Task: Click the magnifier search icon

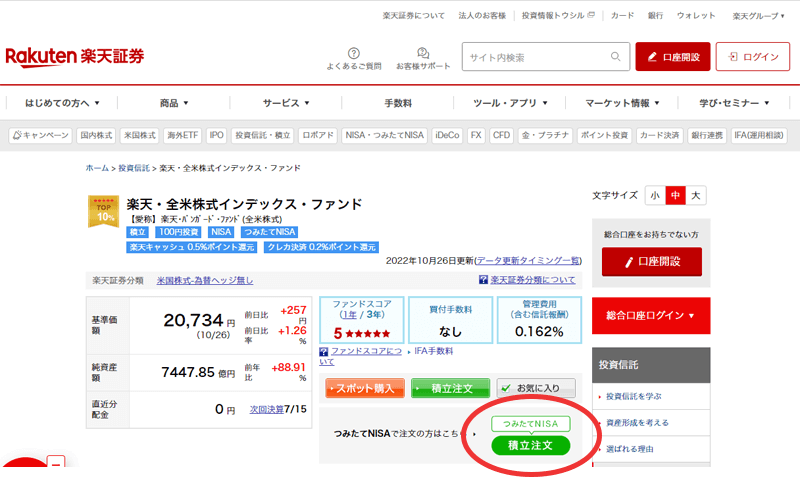Action: (616, 57)
